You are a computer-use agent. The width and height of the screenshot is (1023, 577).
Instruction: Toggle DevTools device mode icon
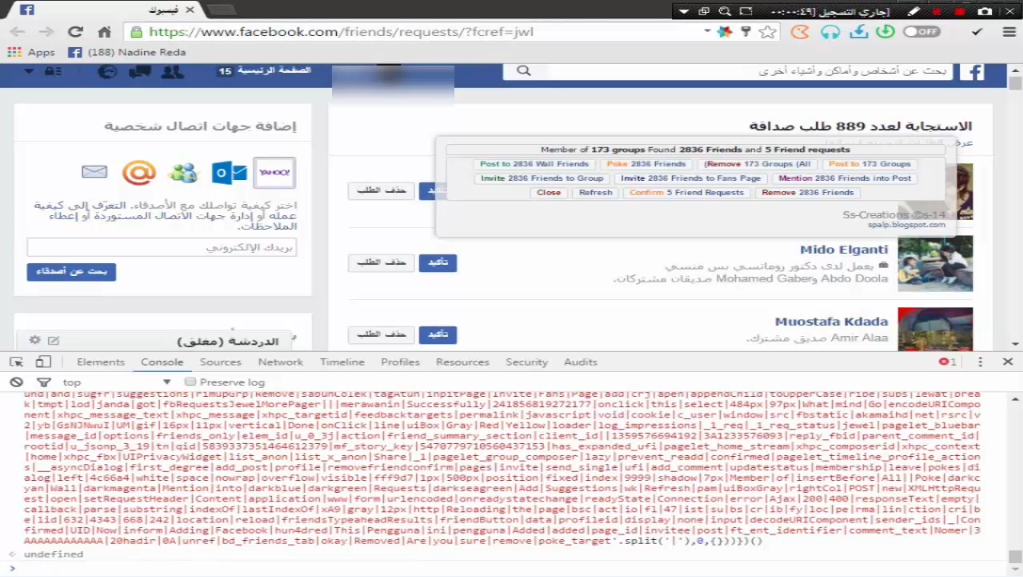coord(43,362)
